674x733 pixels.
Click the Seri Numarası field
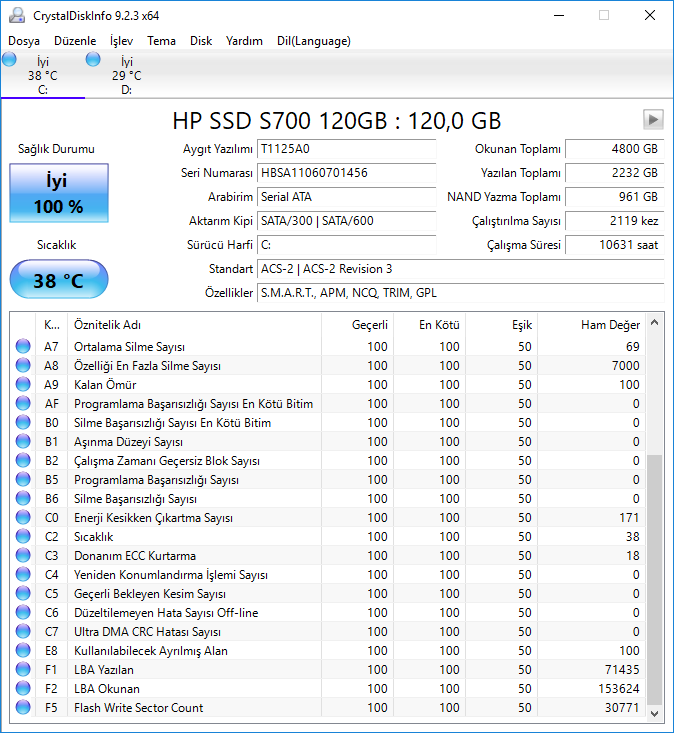[x=346, y=173]
